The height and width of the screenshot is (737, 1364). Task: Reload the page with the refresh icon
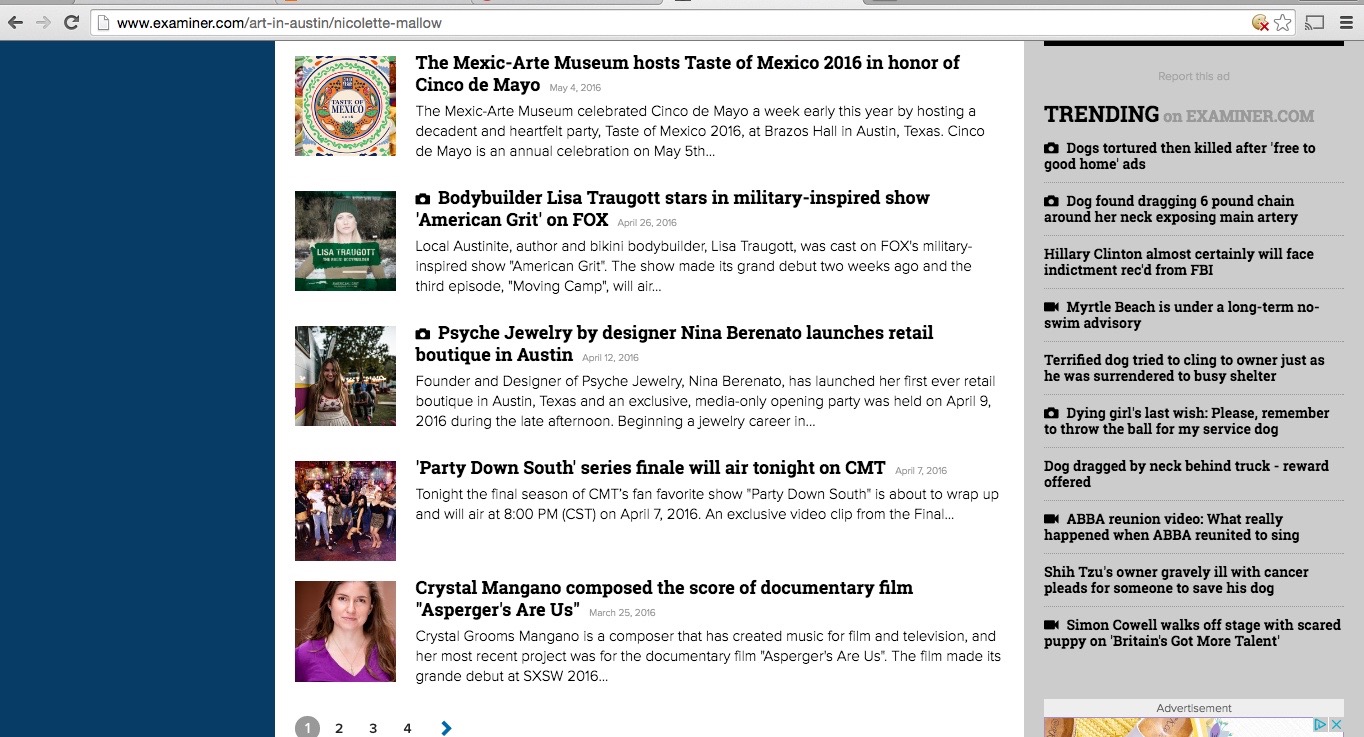71,22
